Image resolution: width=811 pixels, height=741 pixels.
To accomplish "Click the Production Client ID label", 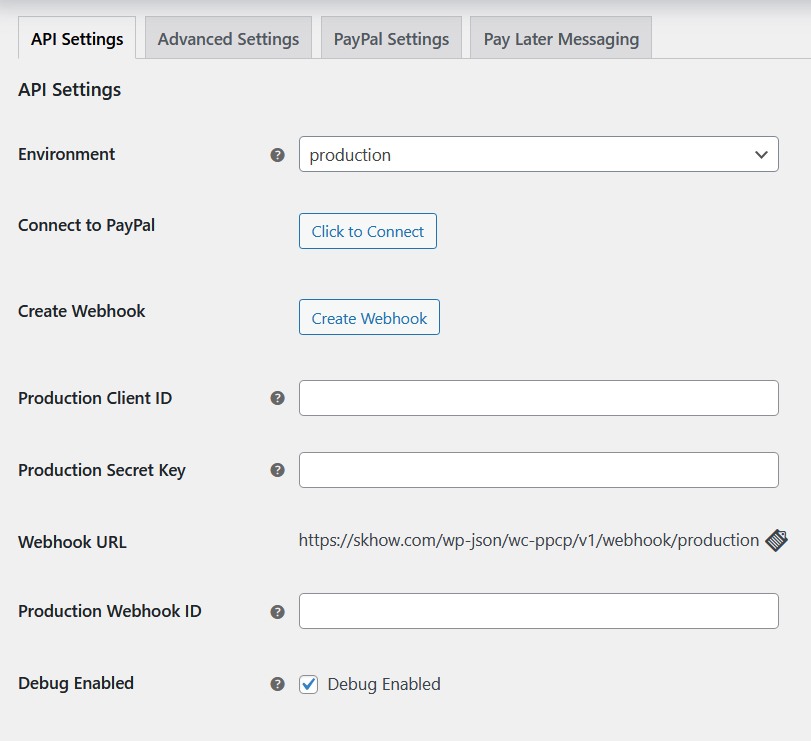I will (95, 398).
